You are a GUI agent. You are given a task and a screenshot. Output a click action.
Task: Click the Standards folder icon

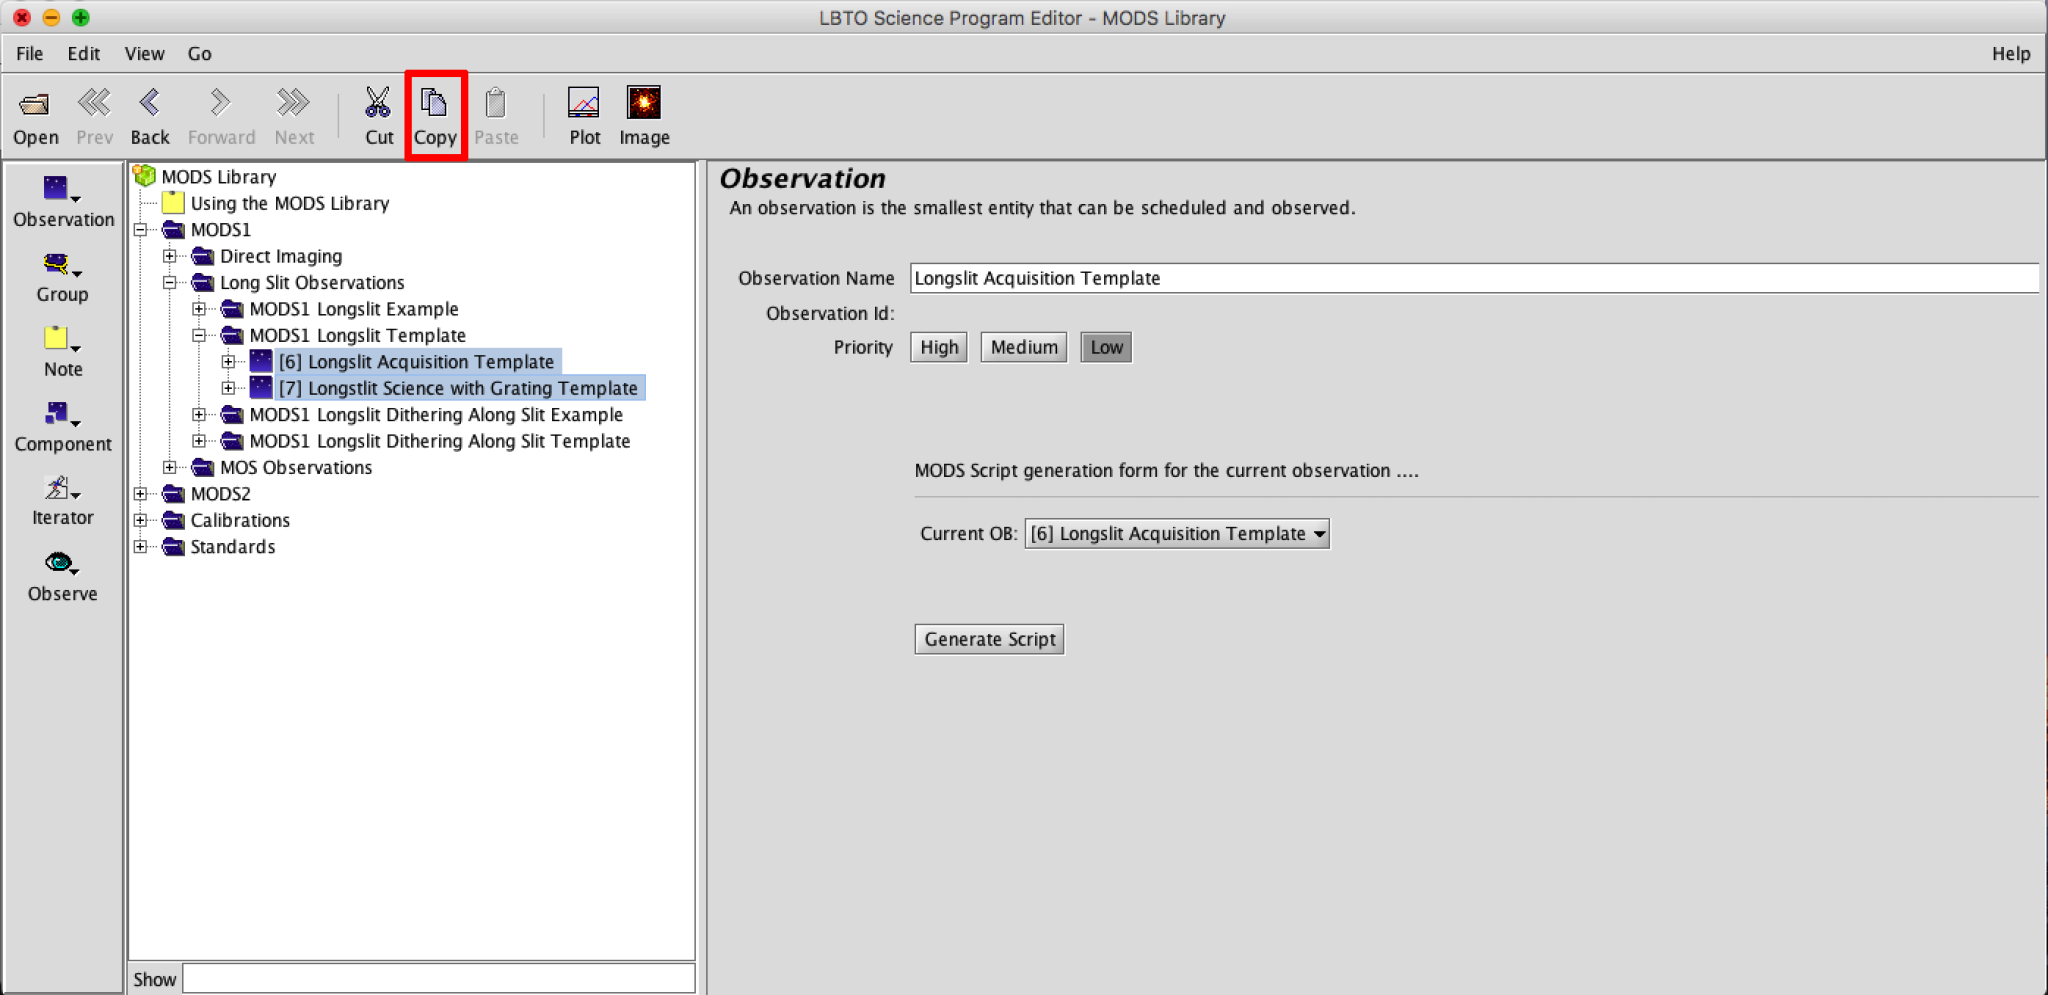(174, 546)
